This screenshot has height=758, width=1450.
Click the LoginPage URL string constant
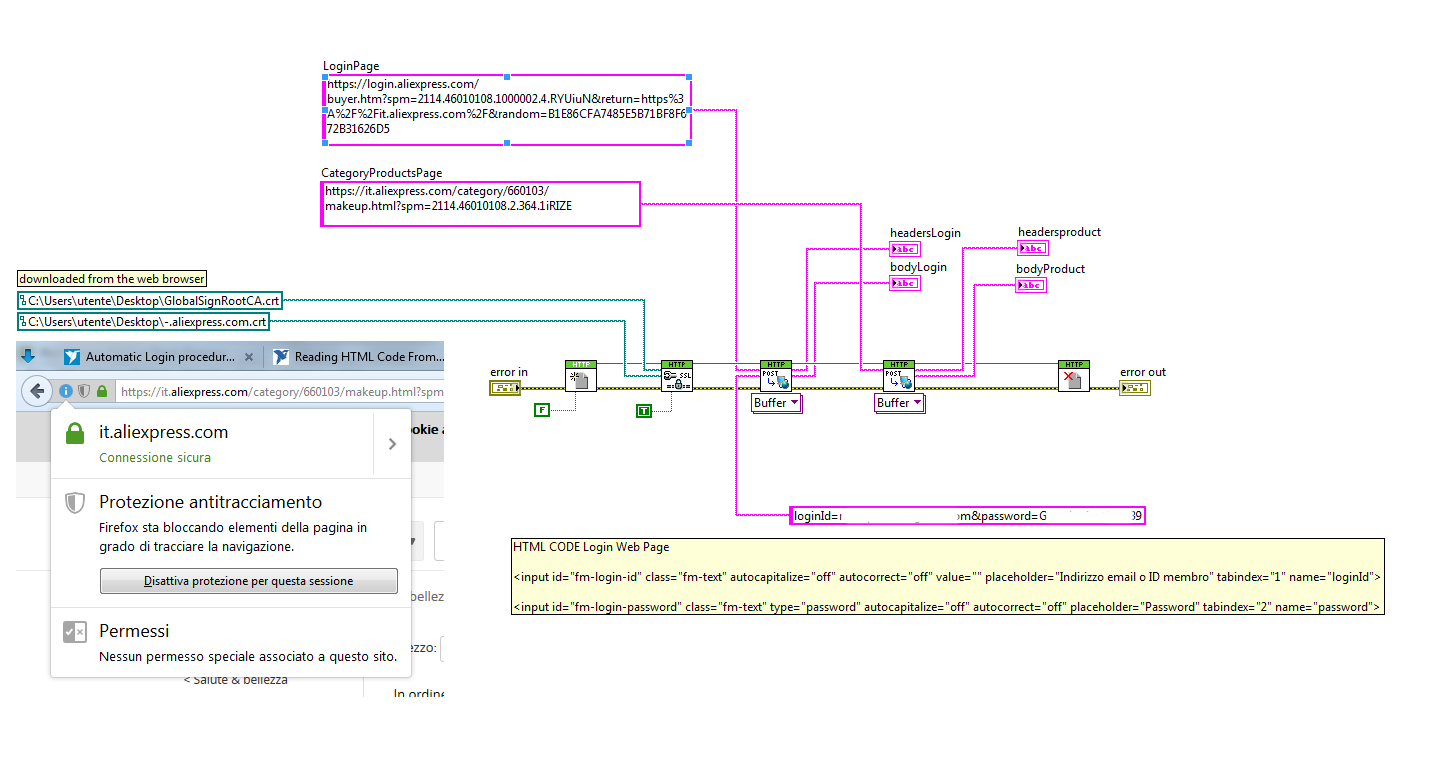[x=506, y=109]
